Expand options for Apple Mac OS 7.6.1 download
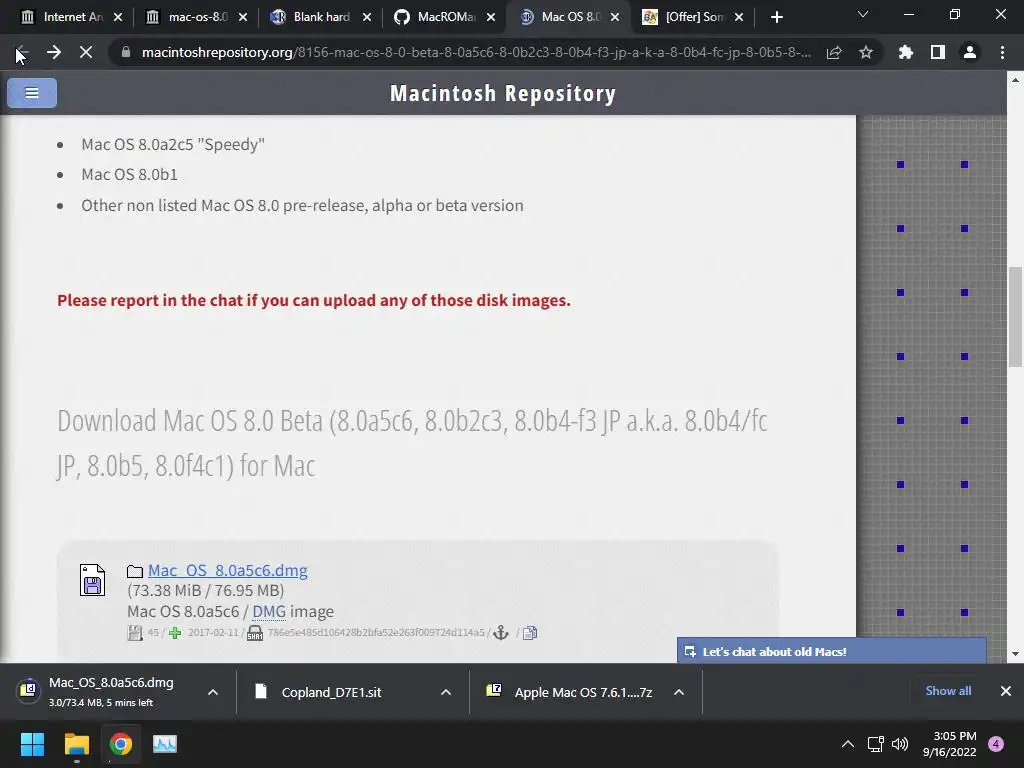 (x=679, y=692)
